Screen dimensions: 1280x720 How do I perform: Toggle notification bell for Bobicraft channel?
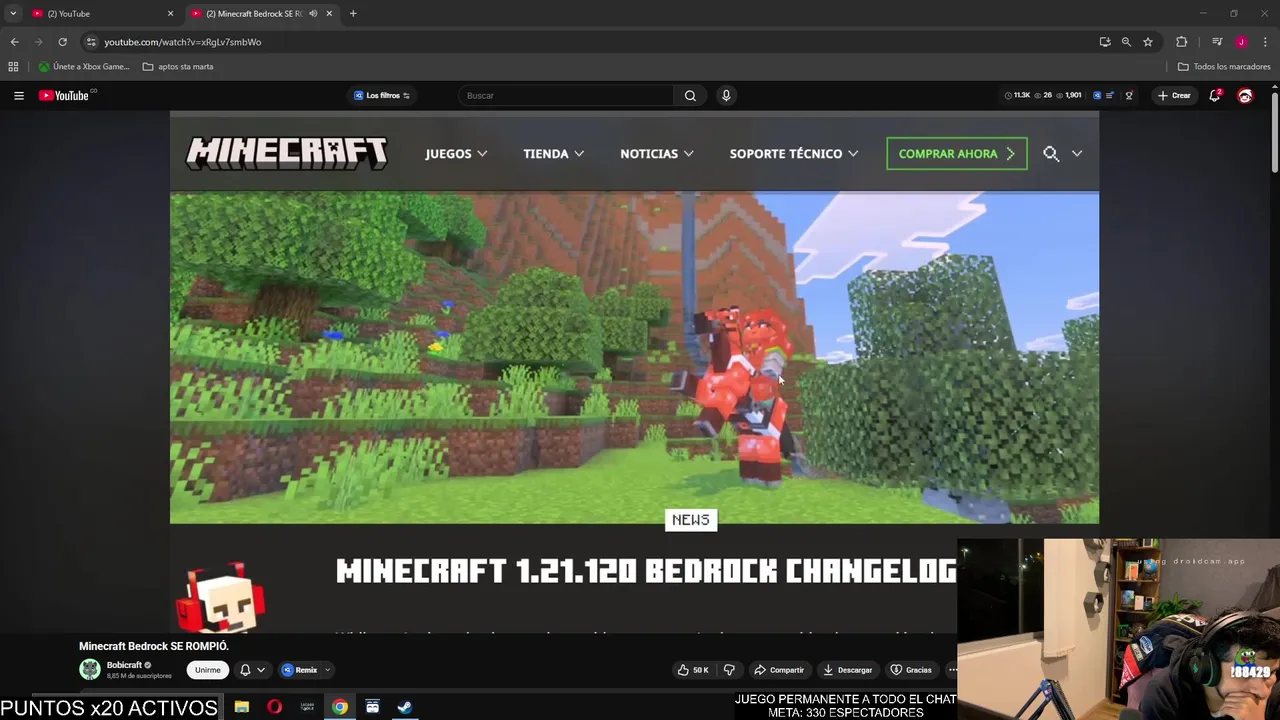tap(245, 670)
